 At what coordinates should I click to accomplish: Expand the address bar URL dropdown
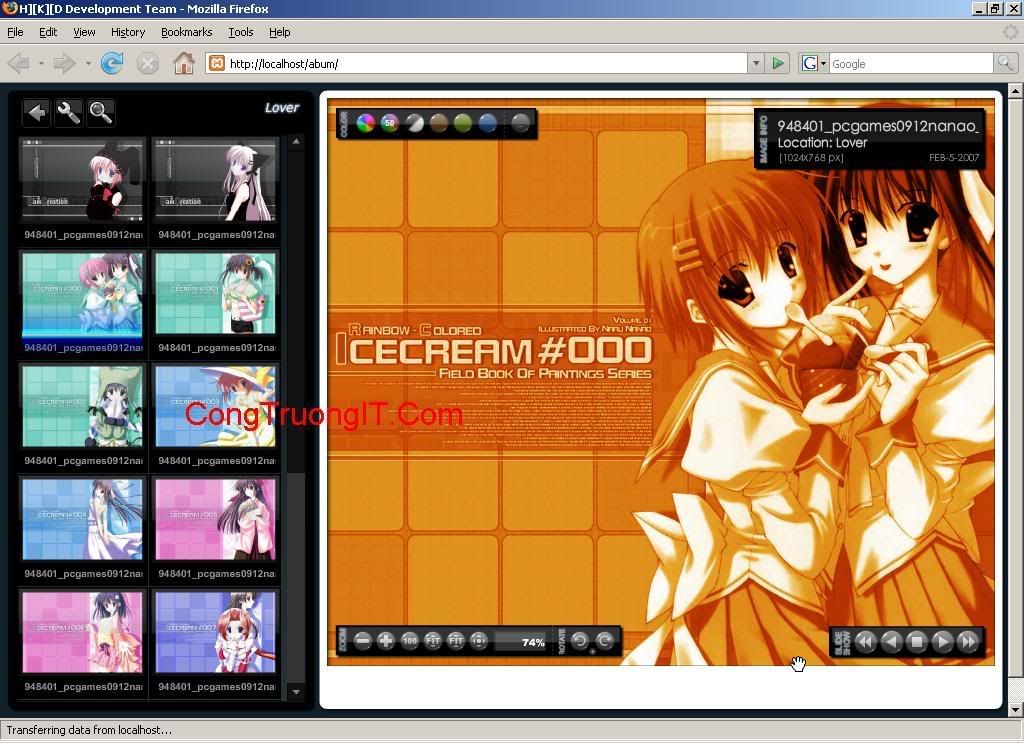tap(756, 63)
